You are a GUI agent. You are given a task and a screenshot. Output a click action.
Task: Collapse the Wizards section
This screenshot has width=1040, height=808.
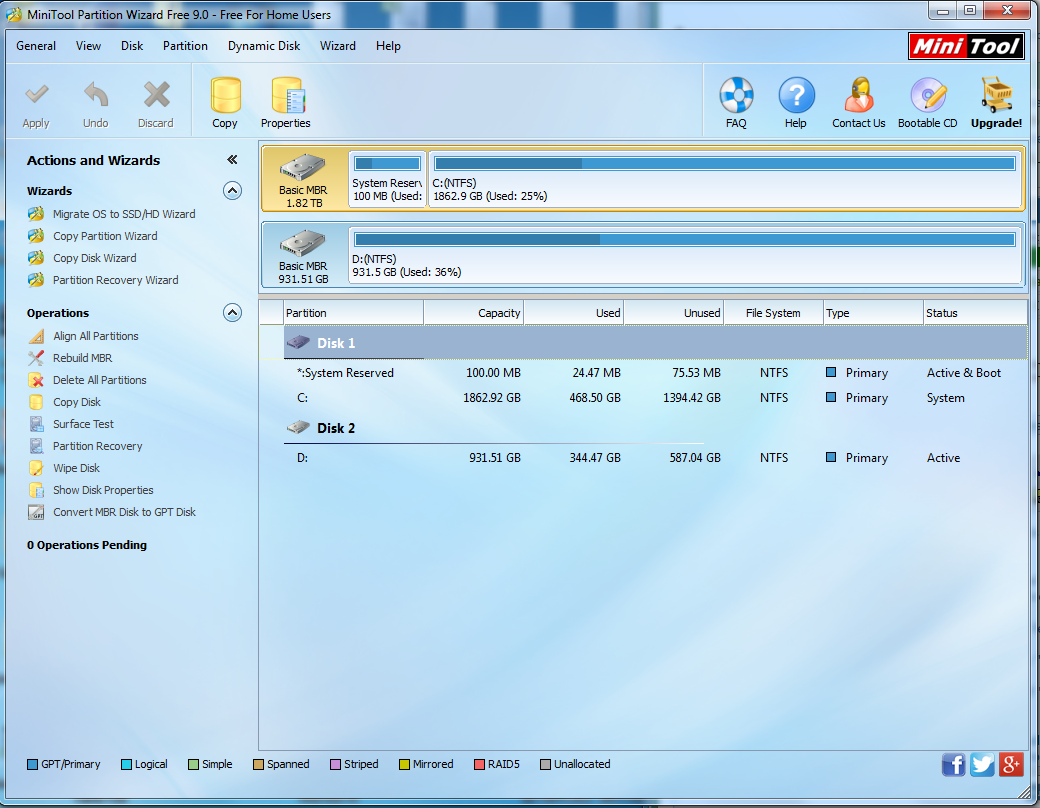click(x=232, y=191)
